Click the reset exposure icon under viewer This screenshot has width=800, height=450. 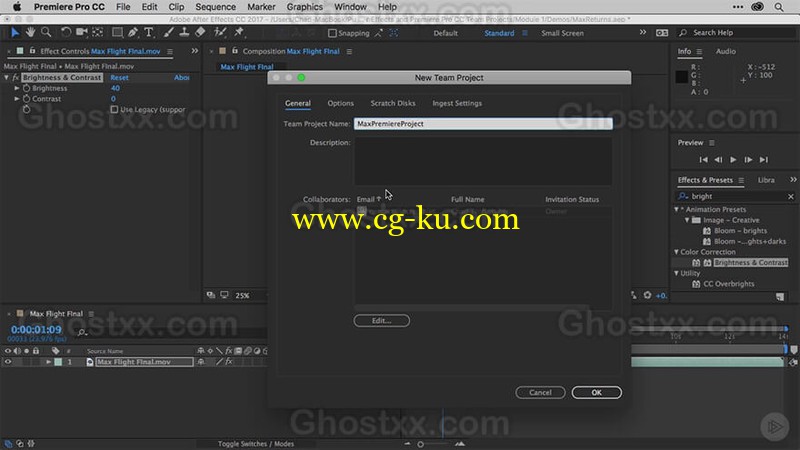[x=647, y=295]
